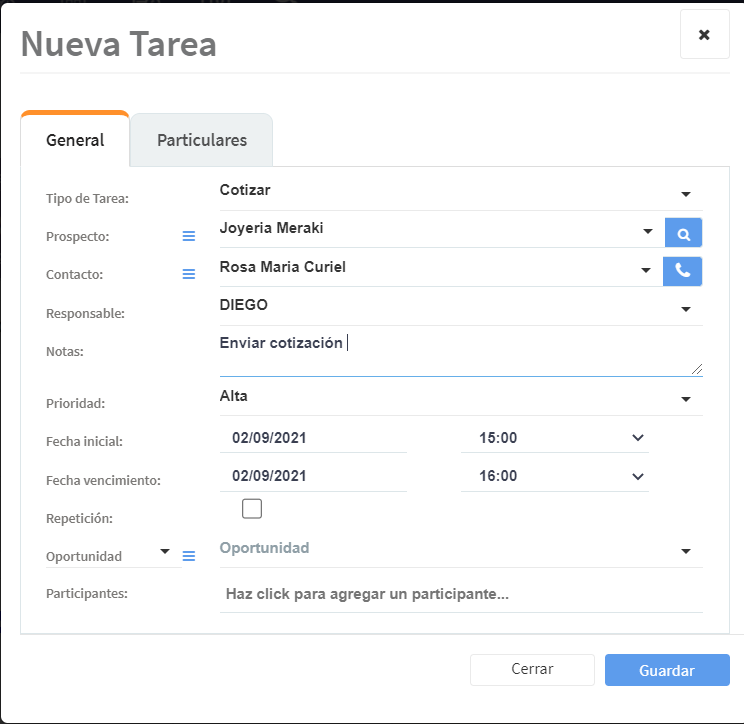Viewport: 744px width, 724px height.
Task: Open the 16:00 due time dropdown
Action: coord(638,476)
